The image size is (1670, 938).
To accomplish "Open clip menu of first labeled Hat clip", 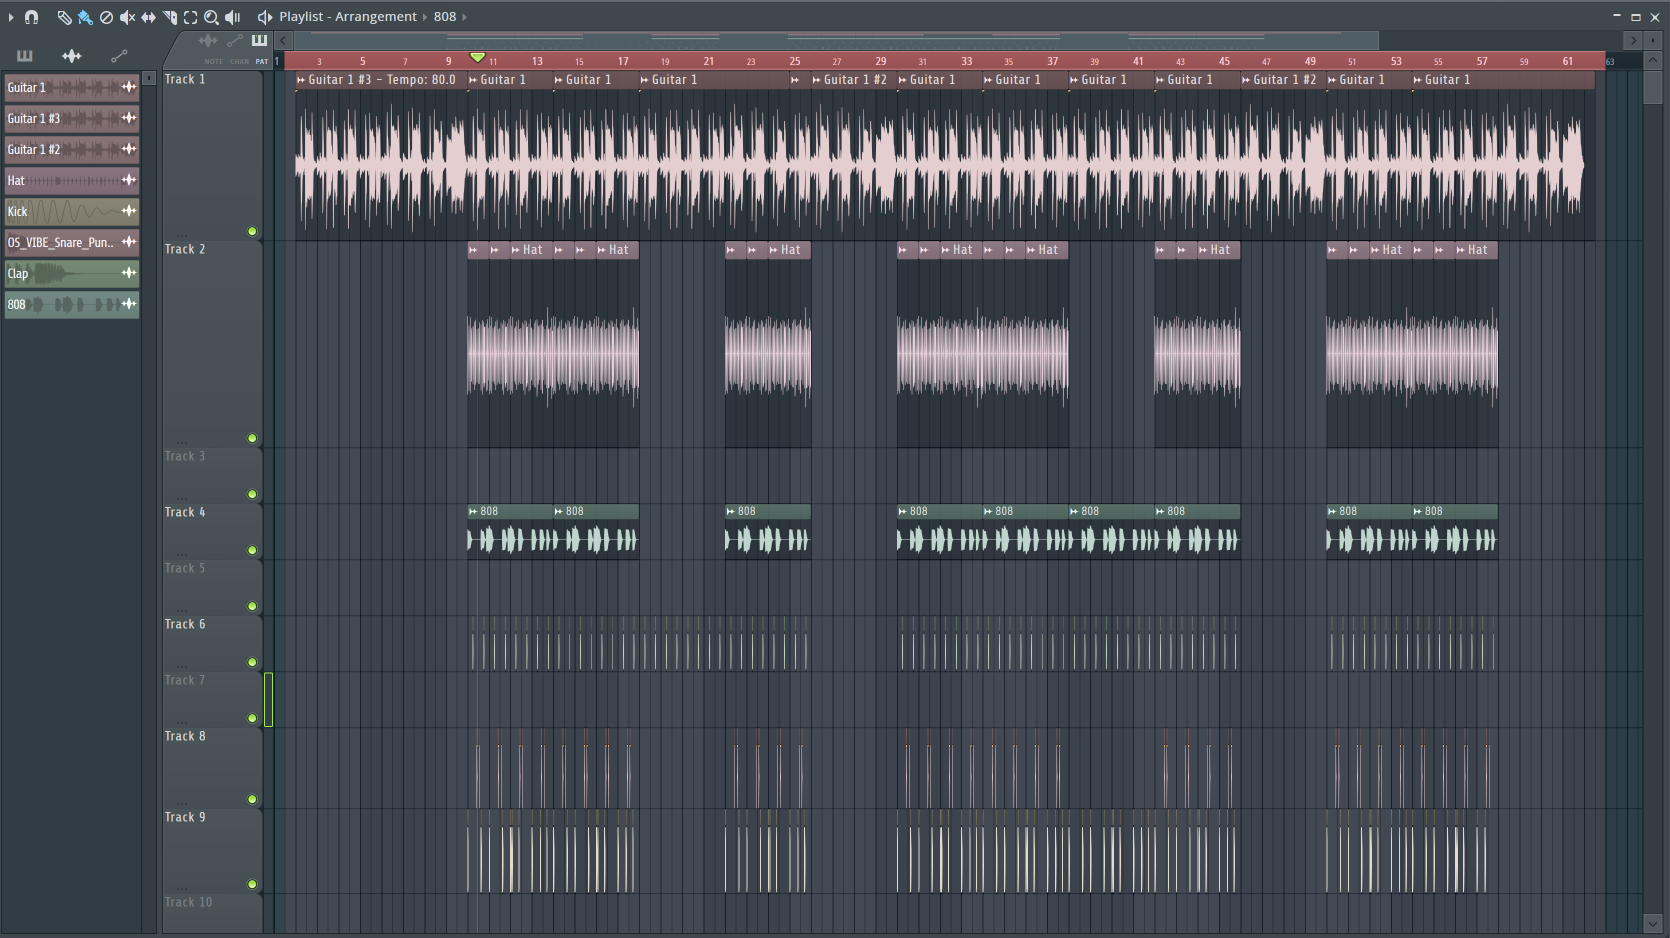I will [x=516, y=250].
